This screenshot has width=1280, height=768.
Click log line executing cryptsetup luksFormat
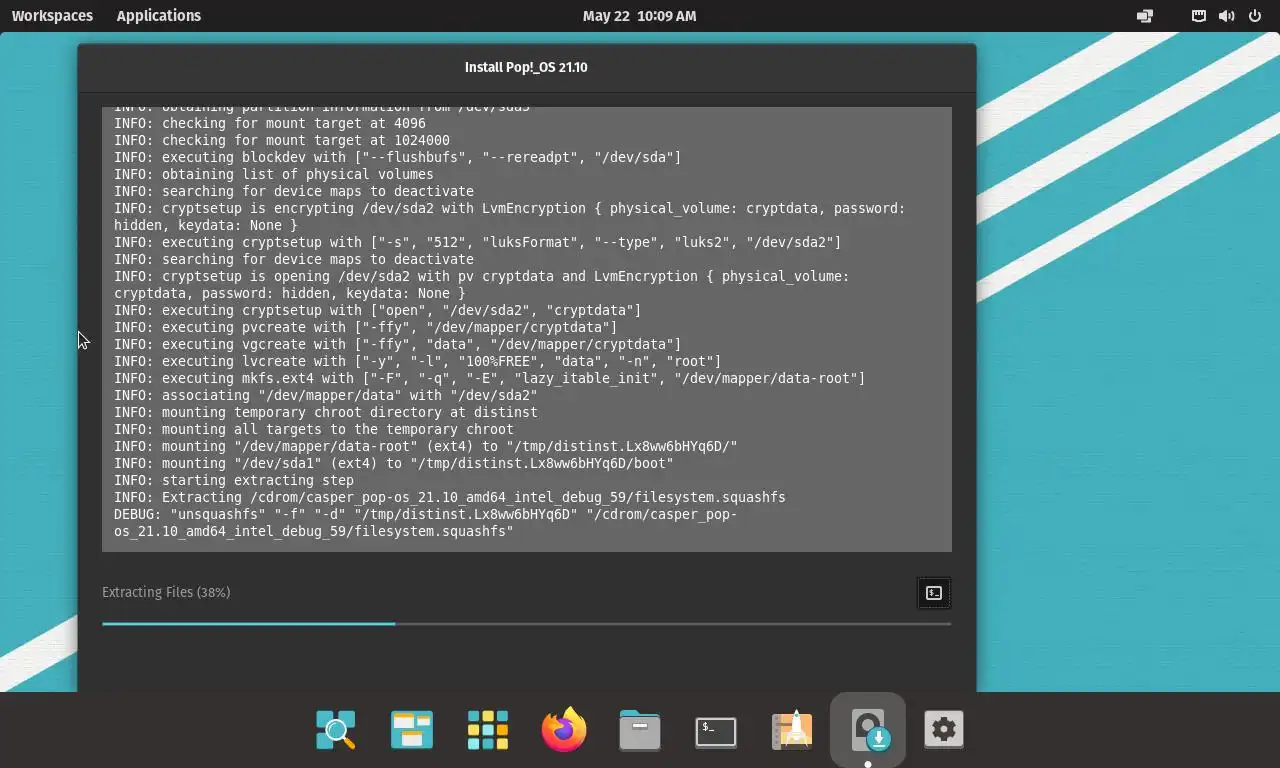[478, 242]
